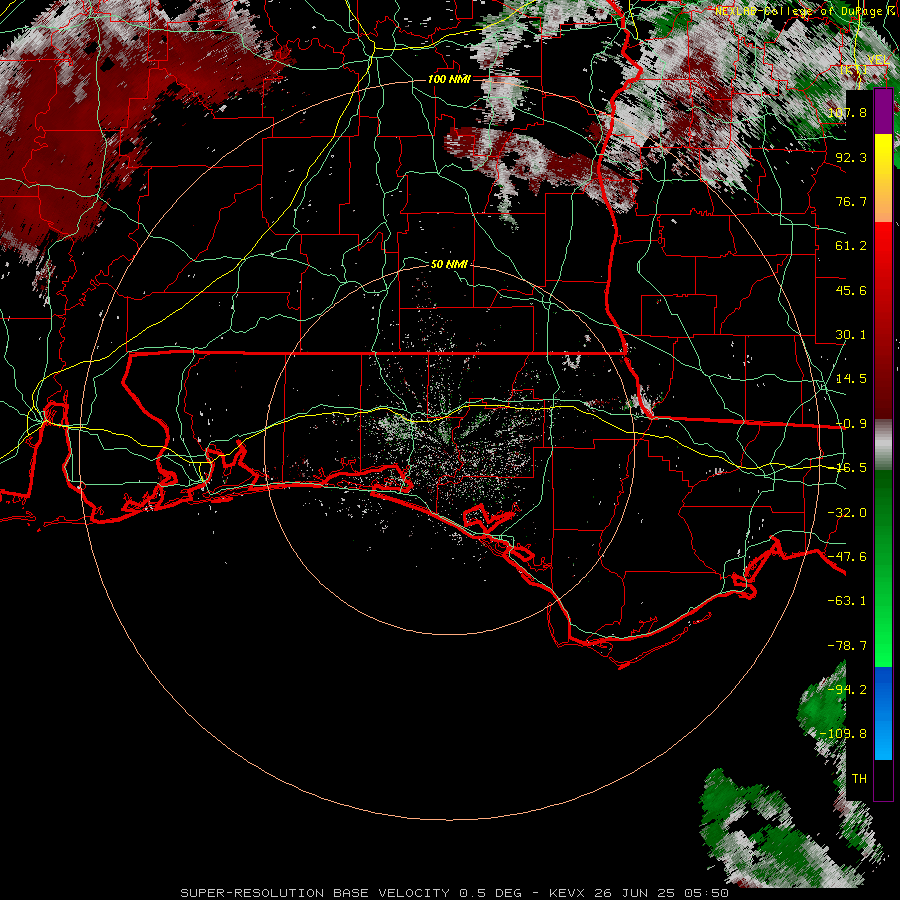Image resolution: width=900 pixels, height=900 pixels.
Task: Click the 107.8 value on velocity scale
Action: coord(847,112)
